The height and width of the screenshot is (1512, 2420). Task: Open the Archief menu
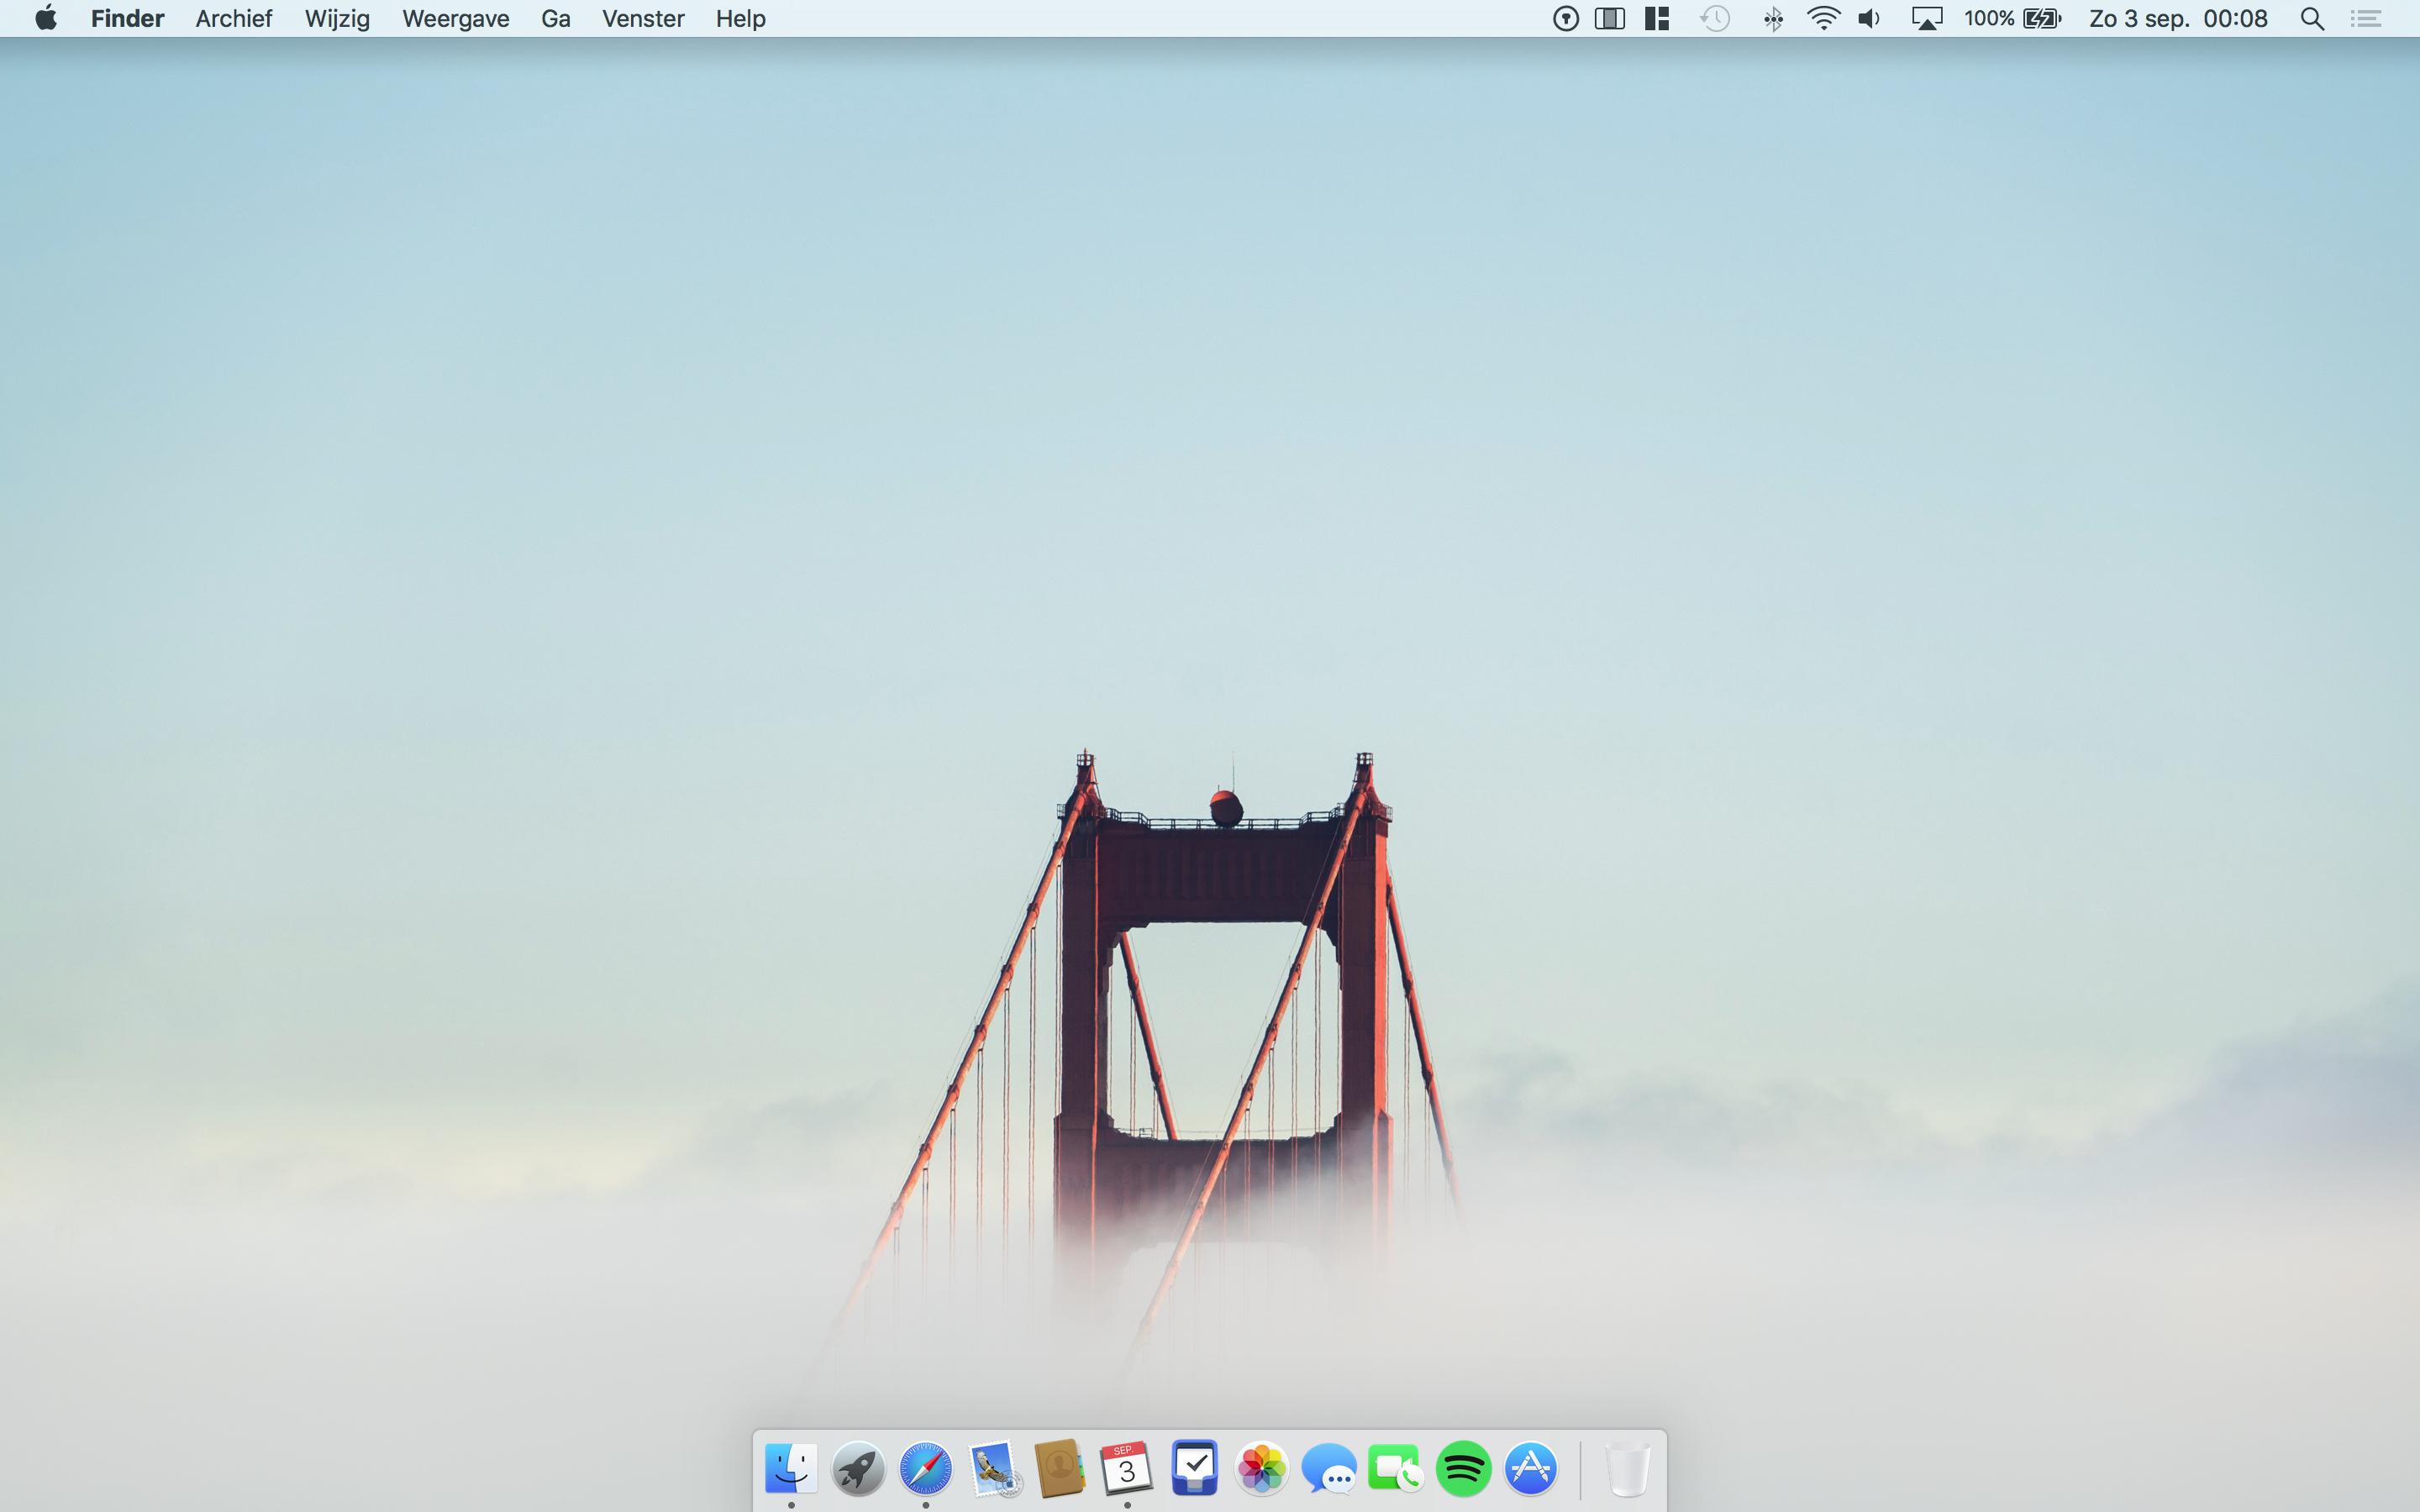point(233,19)
